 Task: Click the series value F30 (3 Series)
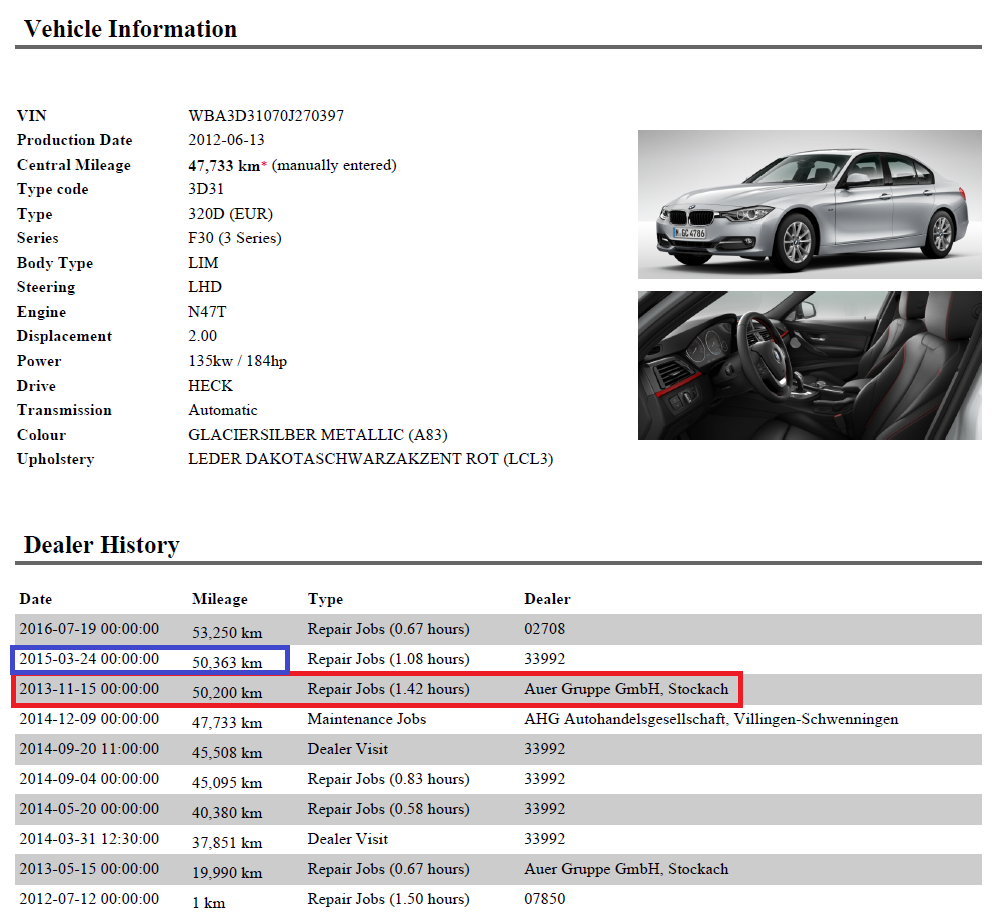[x=235, y=238]
